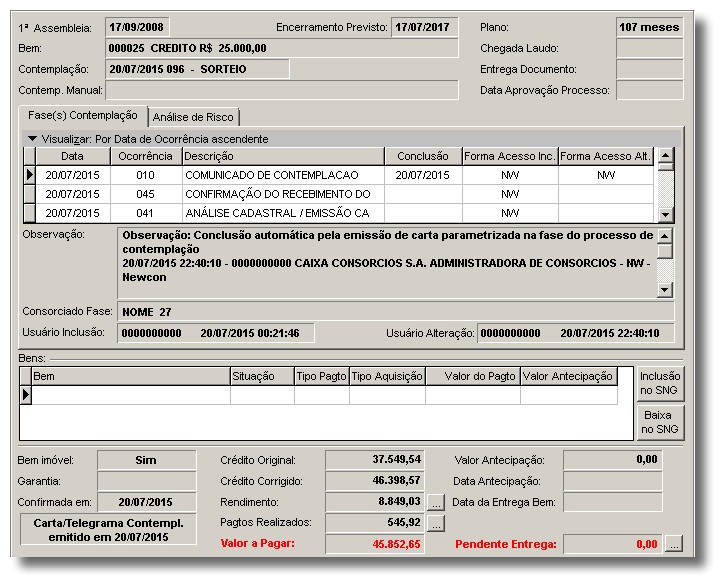717x582 pixels.
Task: Click the Usuário Alteração field
Action: pyautogui.click(x=576, y=333)
